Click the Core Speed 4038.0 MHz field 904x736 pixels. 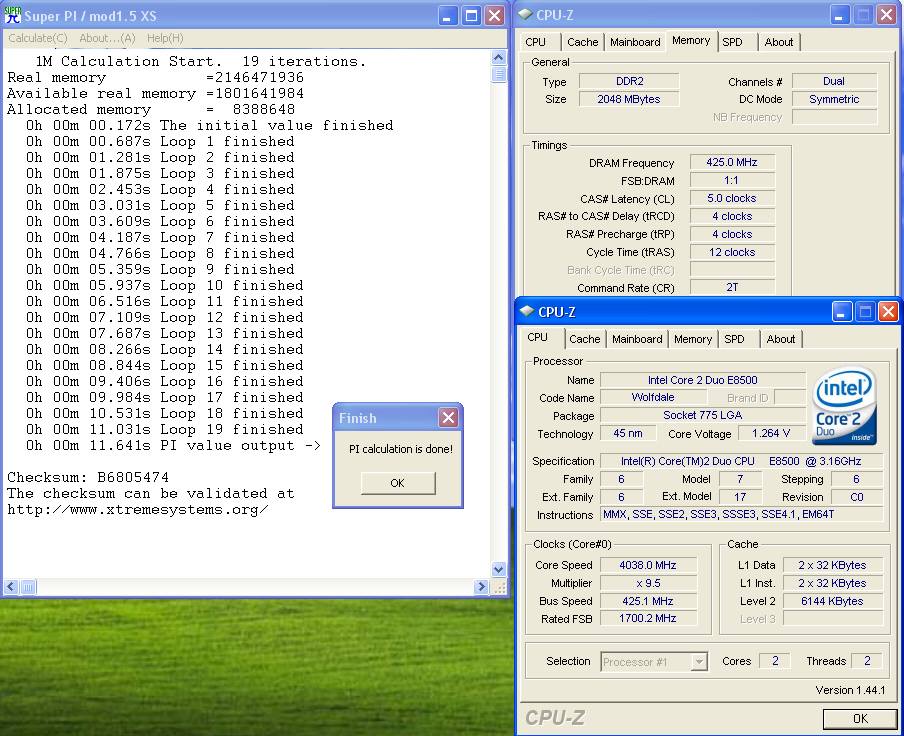(648, 565)
